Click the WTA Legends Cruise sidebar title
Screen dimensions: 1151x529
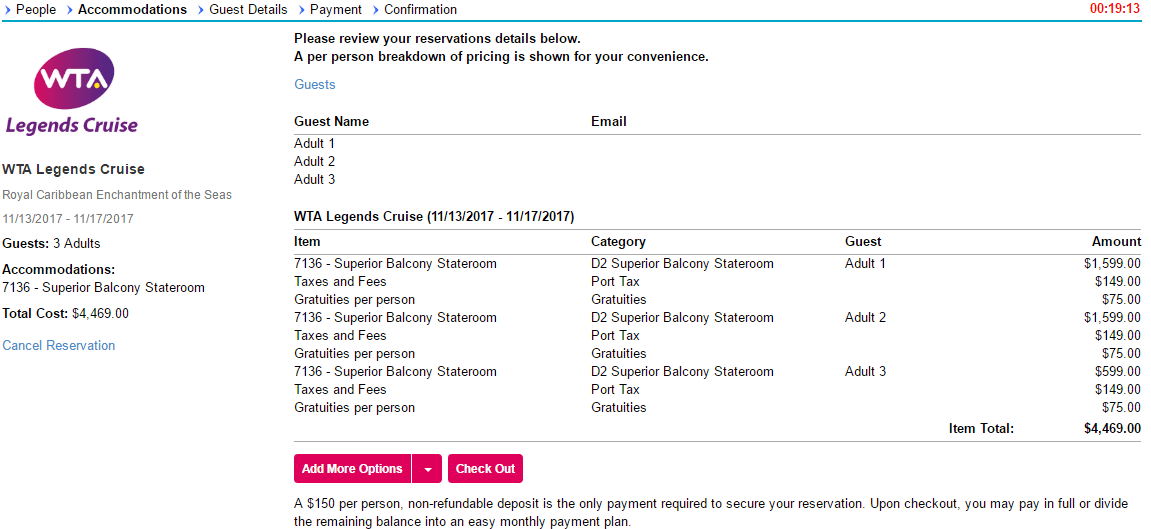(74, 170)
